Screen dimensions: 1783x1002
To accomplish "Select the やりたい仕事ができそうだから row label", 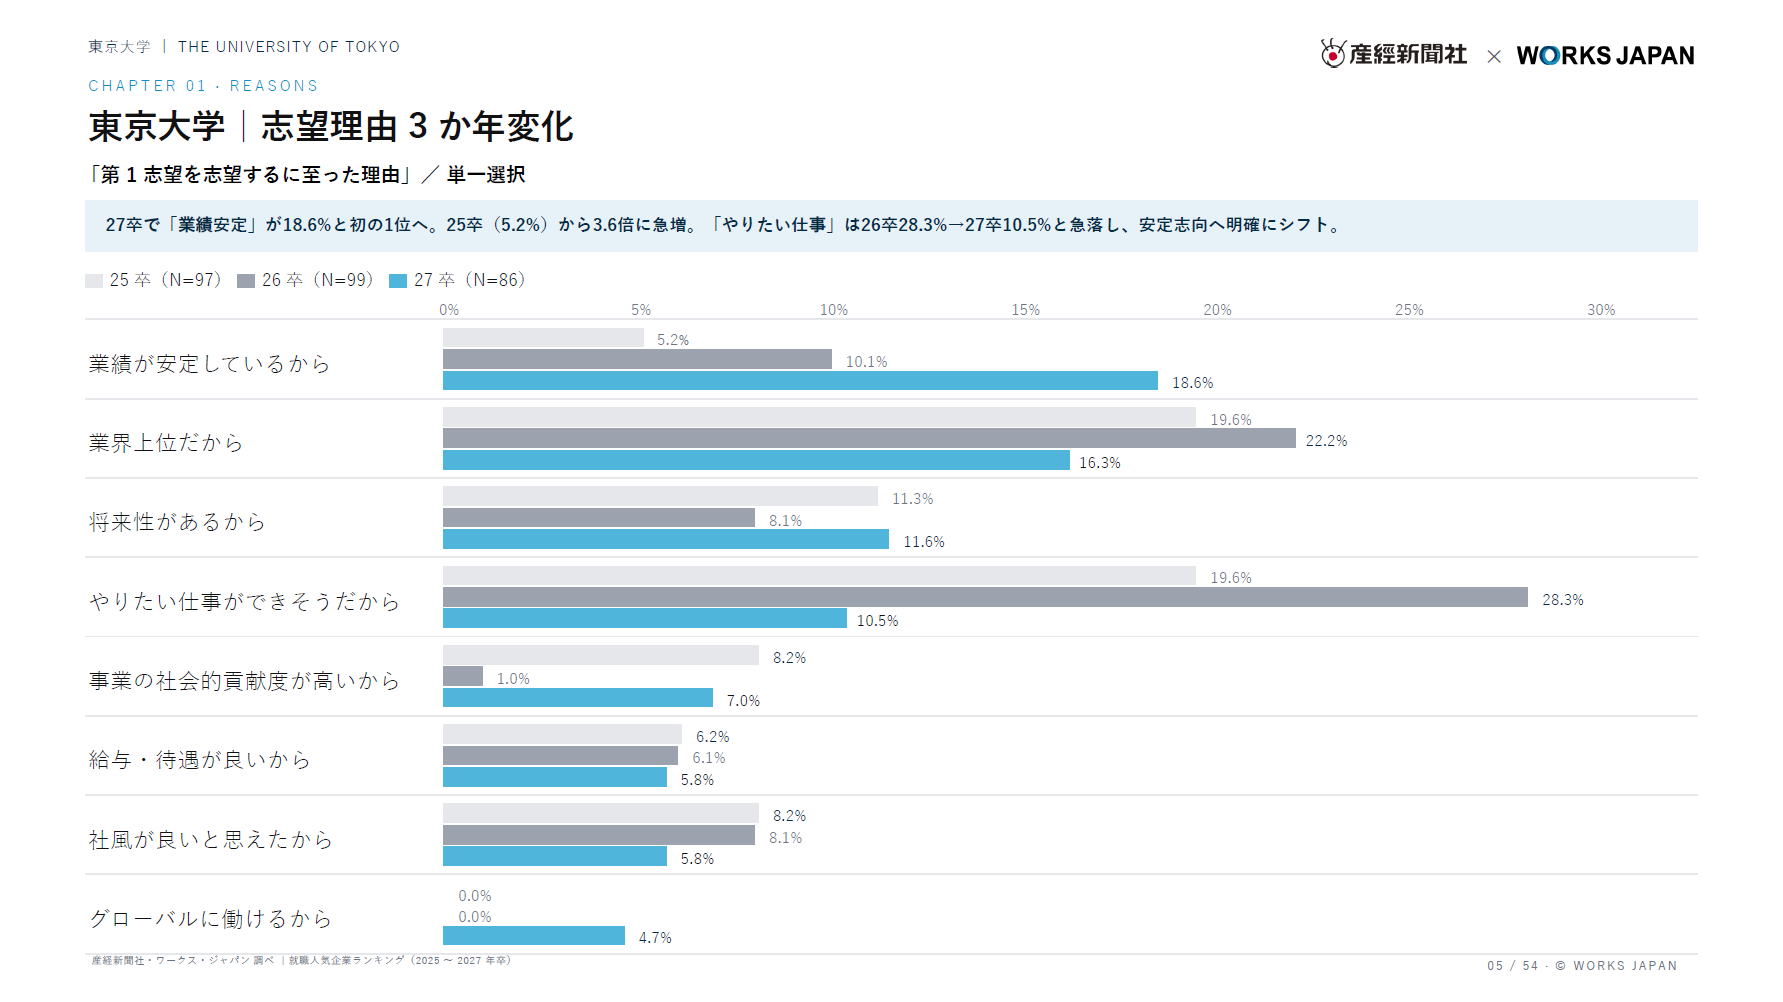I will [x=244, y=601].
